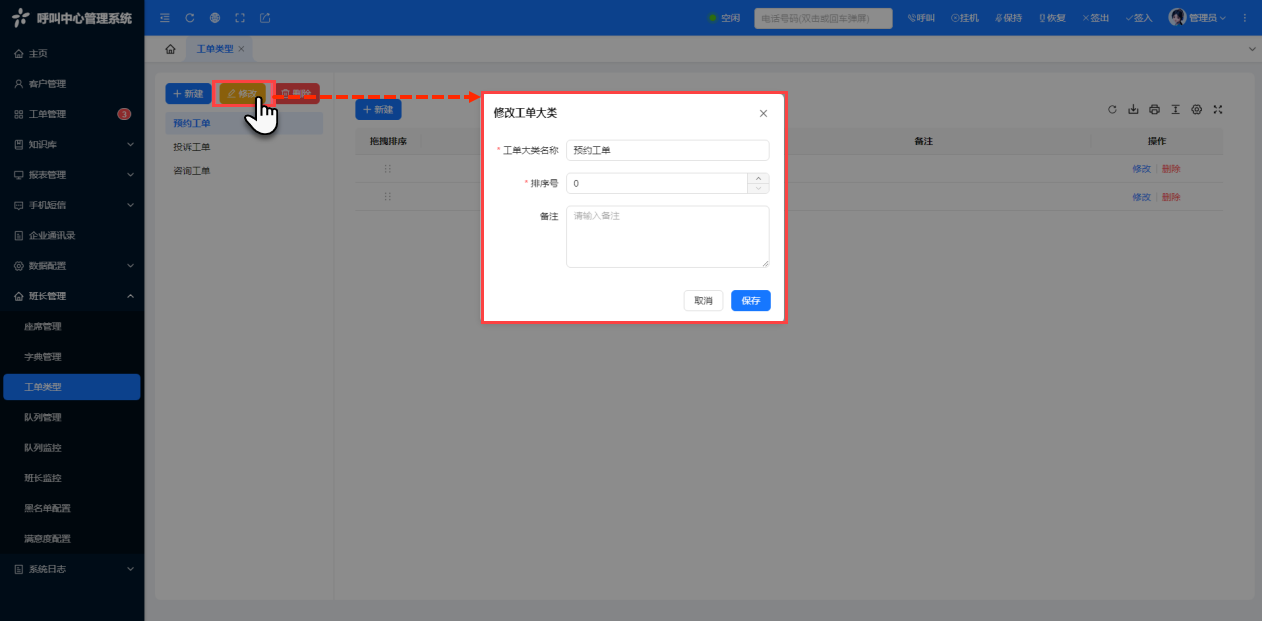Click the home icon tab
Screen dimensions: 1262x621
pos(170,49)
